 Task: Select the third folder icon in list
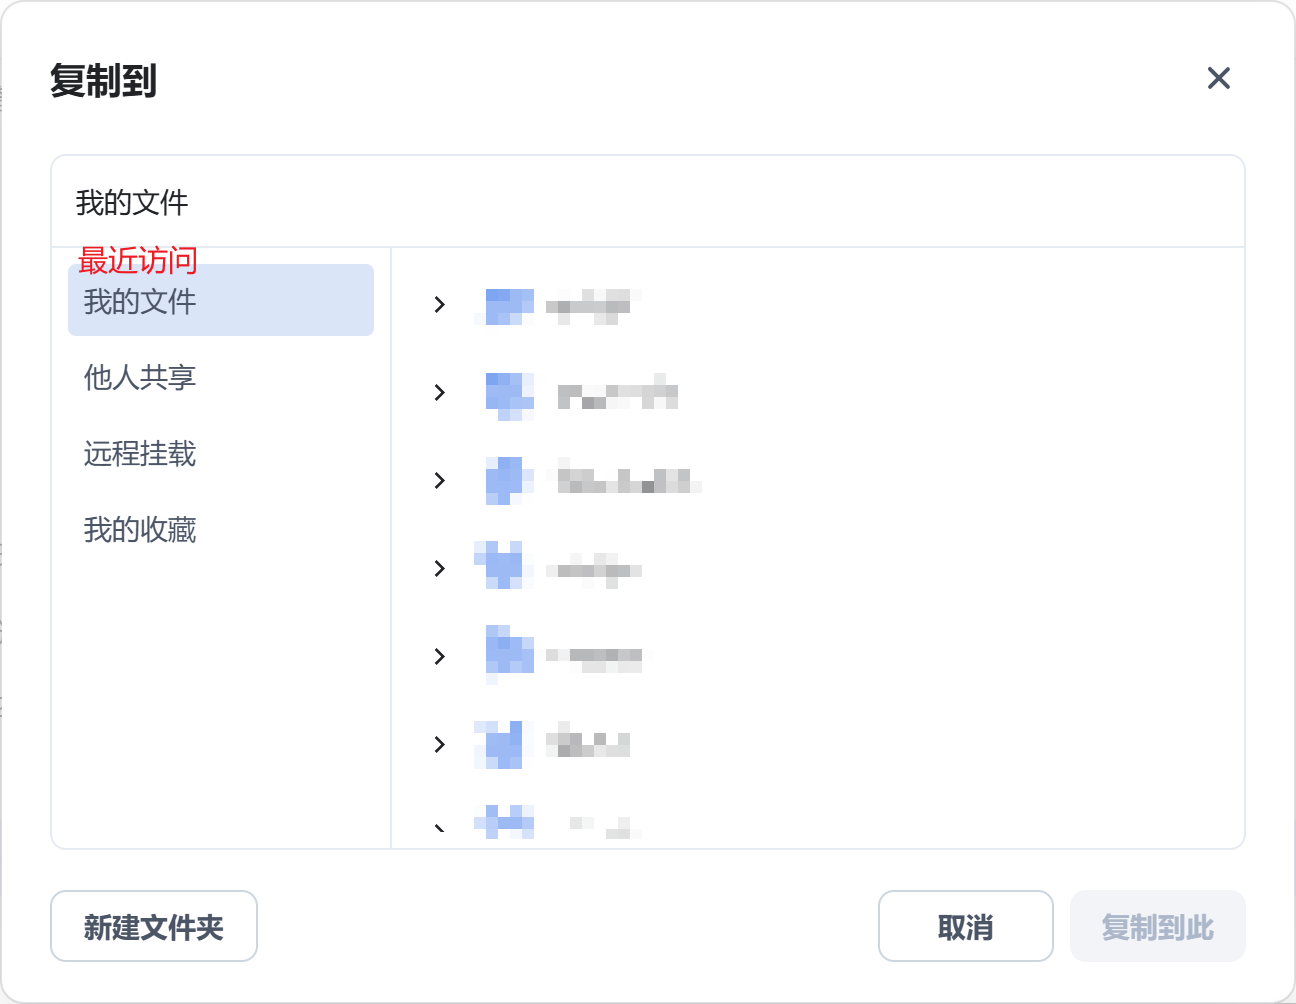coord(506,481)
